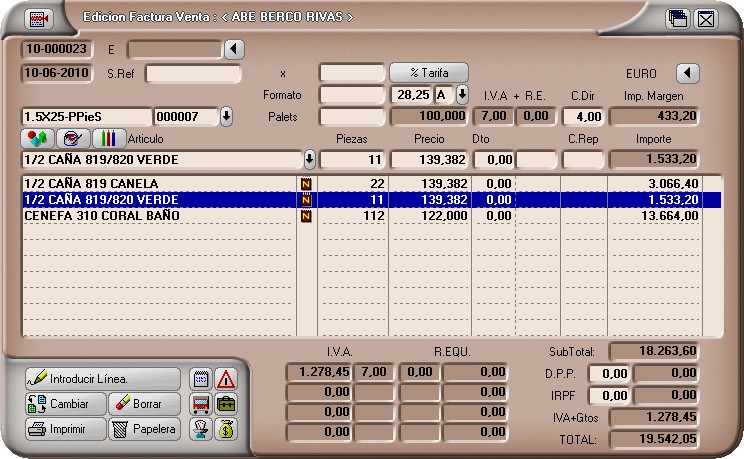Open the money bag icon
This screenshot has height=459, width=744.
click(x=226, y=429)
